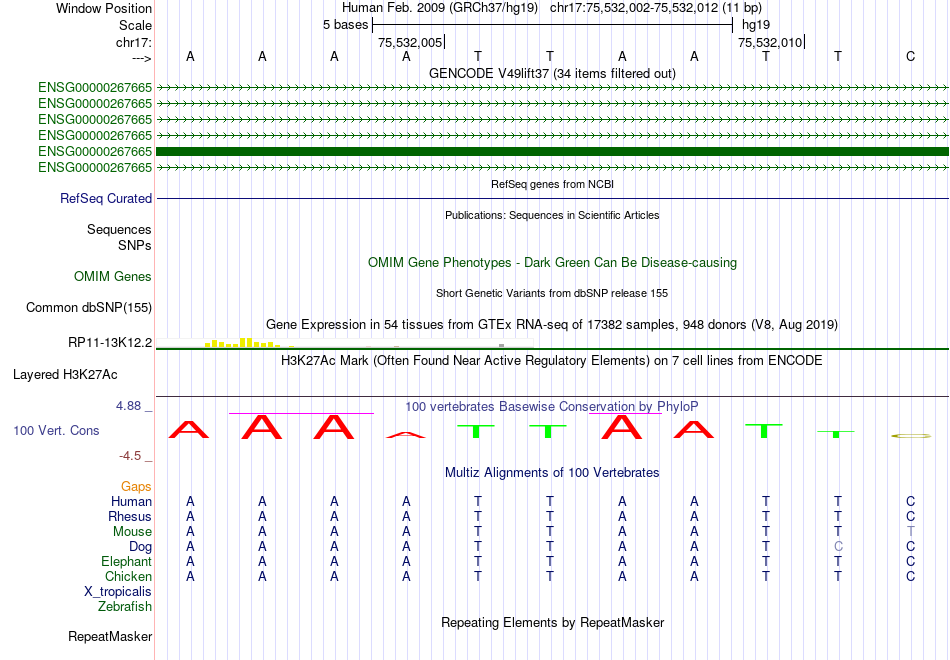Click the Window Position track label
The image size is (950, 660).
(104, 8)
